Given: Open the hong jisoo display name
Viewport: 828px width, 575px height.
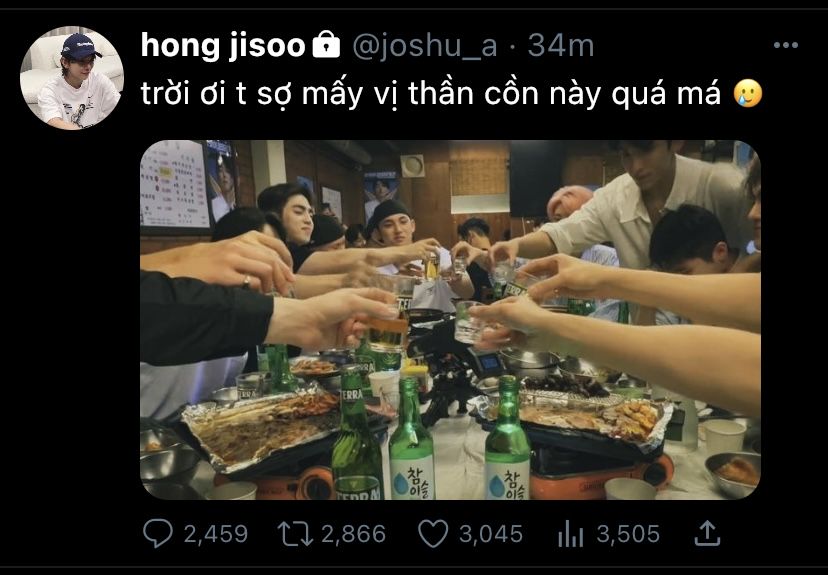Looking at the screenshot, I should point(223,46).
